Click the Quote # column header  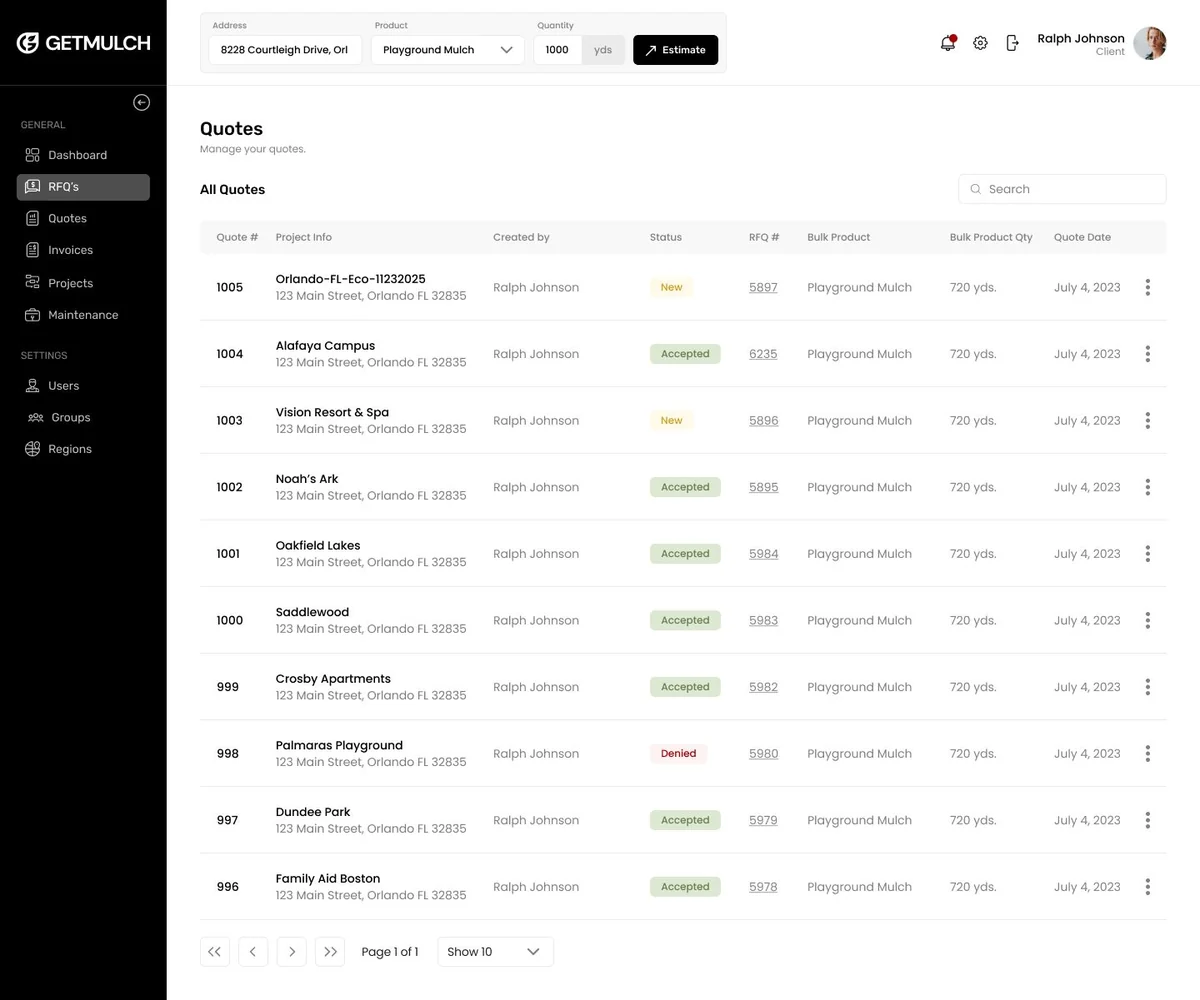coord(237,237)
